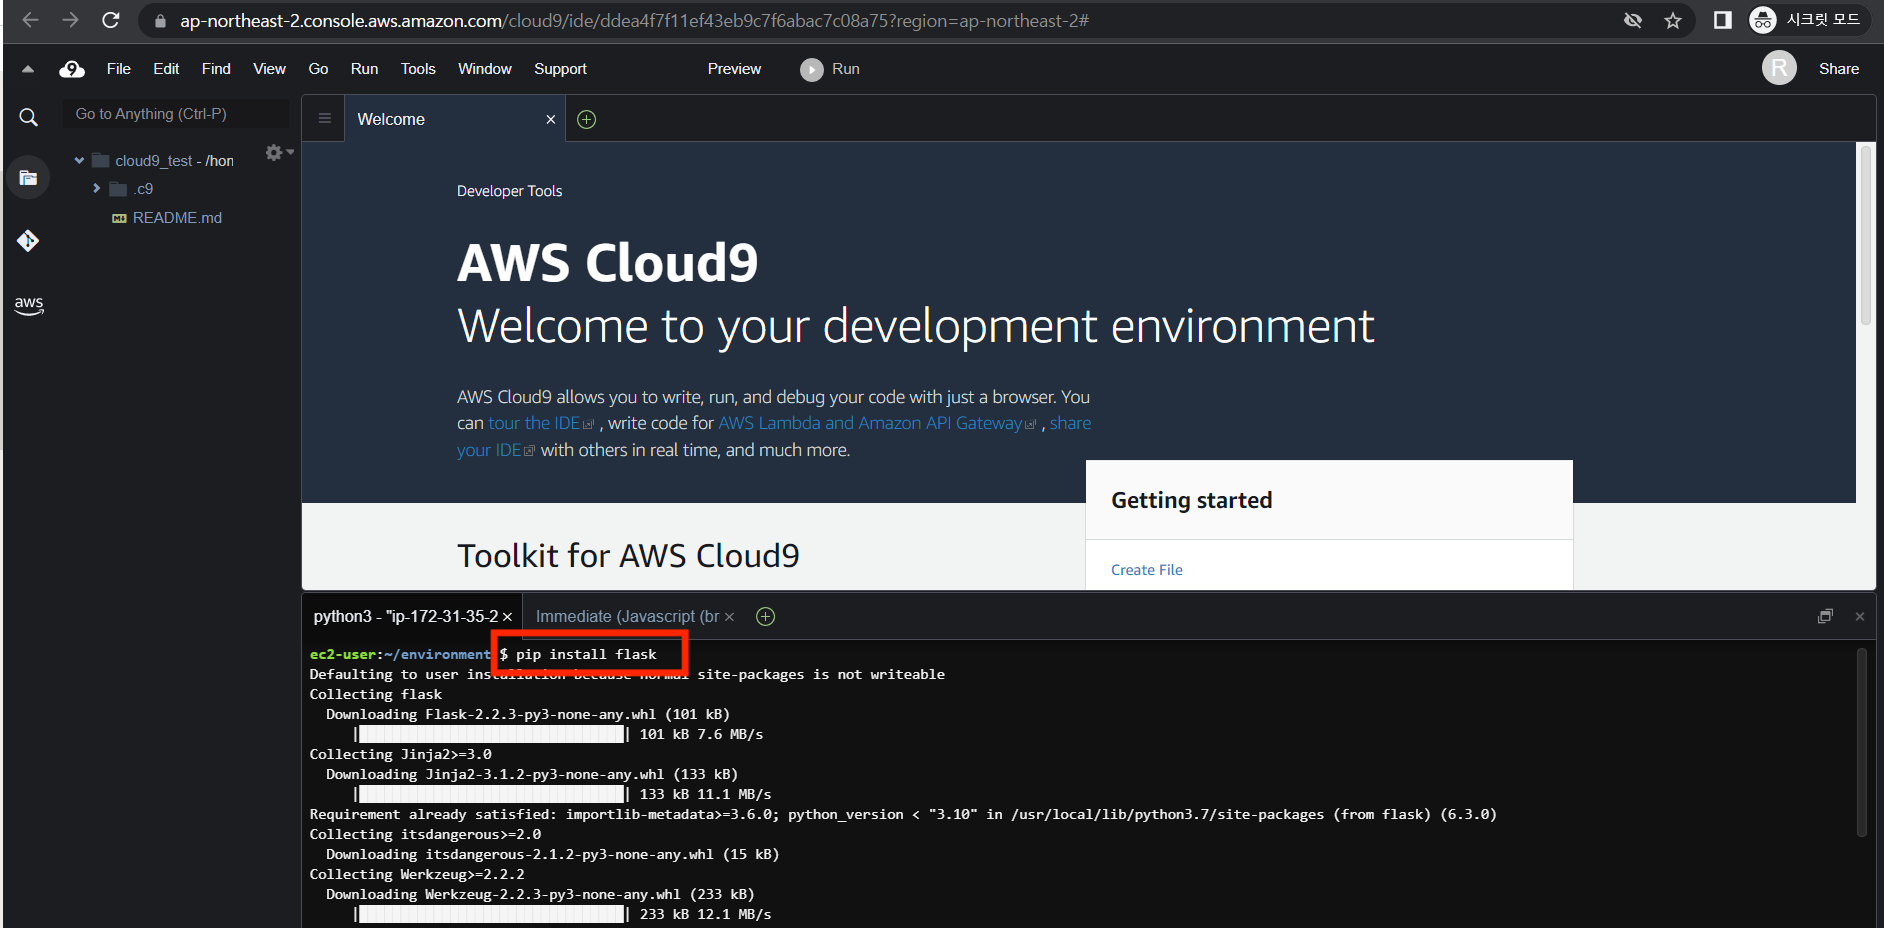Image resolution: width=1884 pixels, height=928 pixels.
Task: Add new terminal tab with plus icon
Action: tap(766, 617)
